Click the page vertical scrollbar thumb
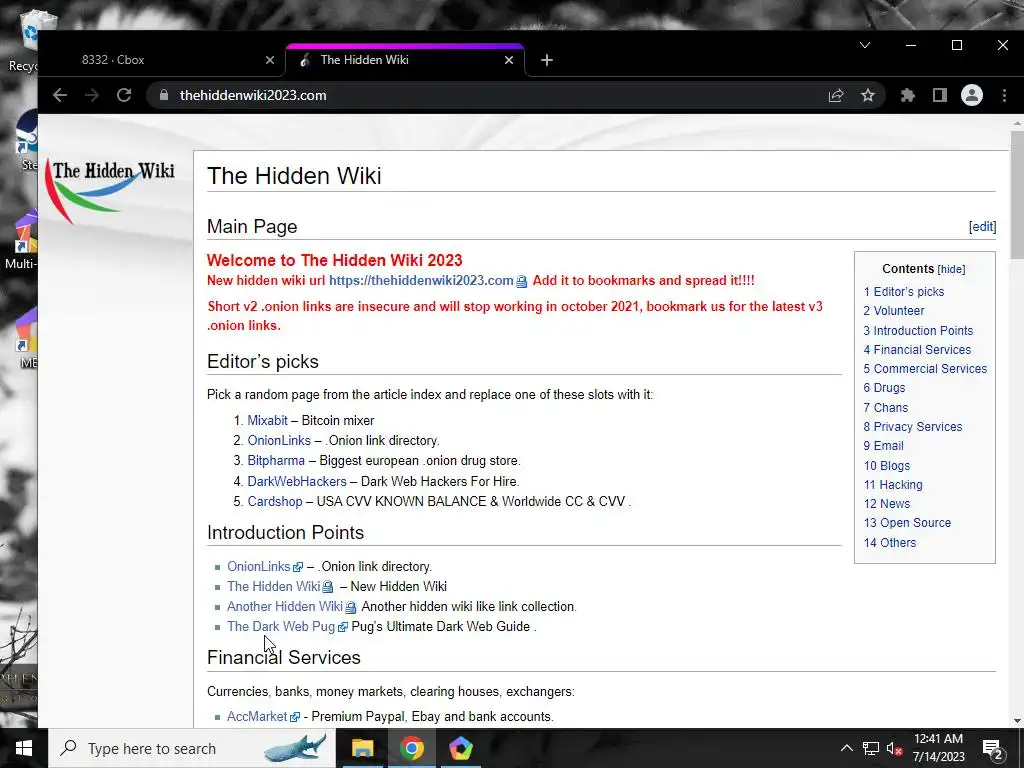 coord(1017,196)
